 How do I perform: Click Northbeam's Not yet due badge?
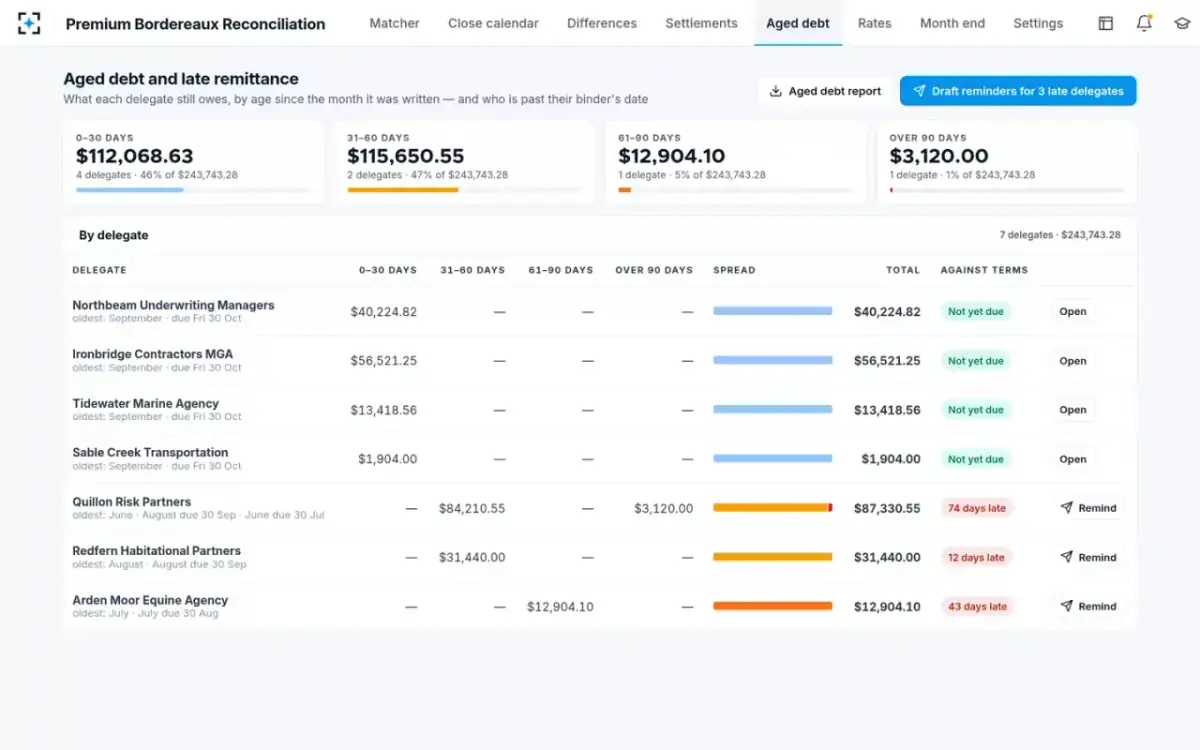coord(976,312)
